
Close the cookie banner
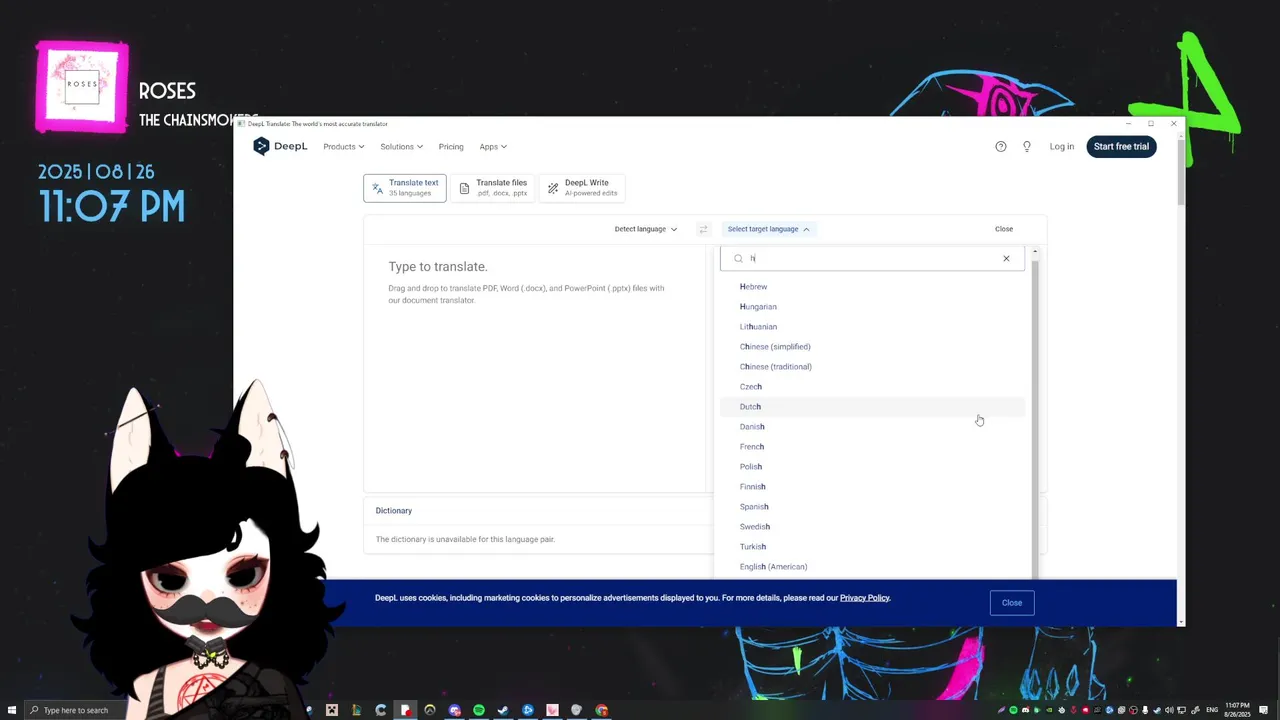1012,603
